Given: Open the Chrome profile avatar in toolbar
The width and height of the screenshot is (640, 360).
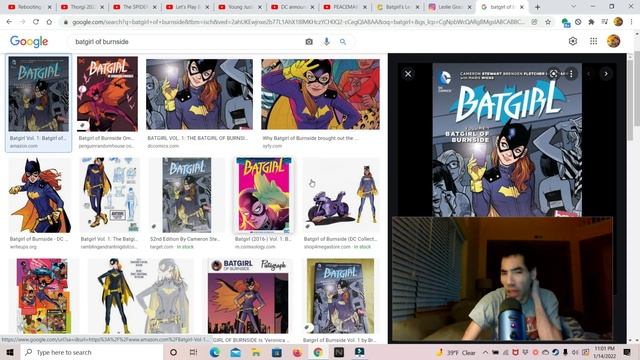Looking at the screenshot, I should pyautogui.click(x=618, y=22).
